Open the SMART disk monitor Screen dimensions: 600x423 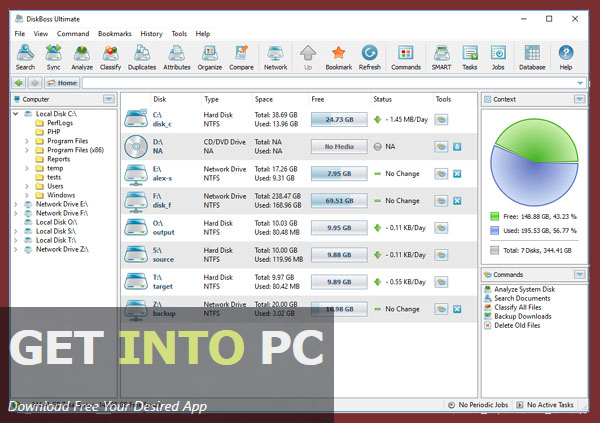click(441, 57)
